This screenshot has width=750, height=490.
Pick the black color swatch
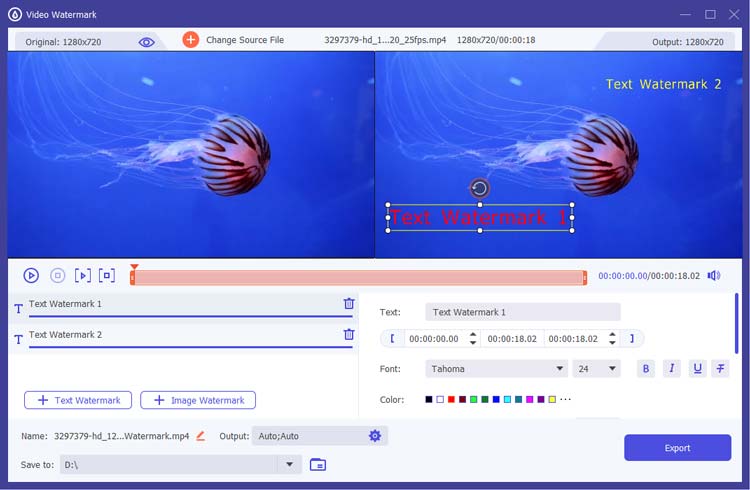coord(429,399)
